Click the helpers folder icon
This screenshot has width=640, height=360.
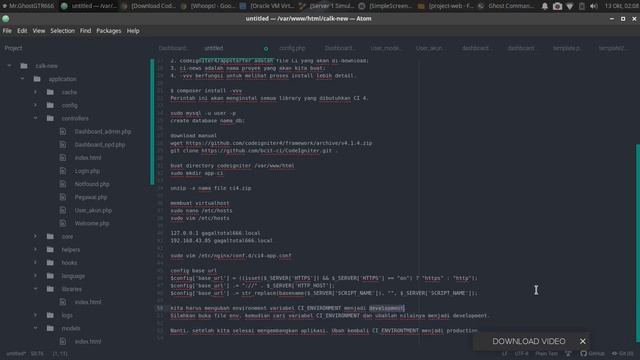[50, 249]
